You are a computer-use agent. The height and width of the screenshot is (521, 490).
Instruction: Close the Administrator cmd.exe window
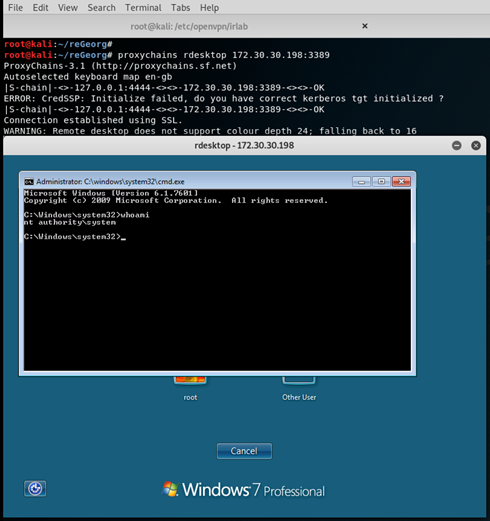(401, 182)
